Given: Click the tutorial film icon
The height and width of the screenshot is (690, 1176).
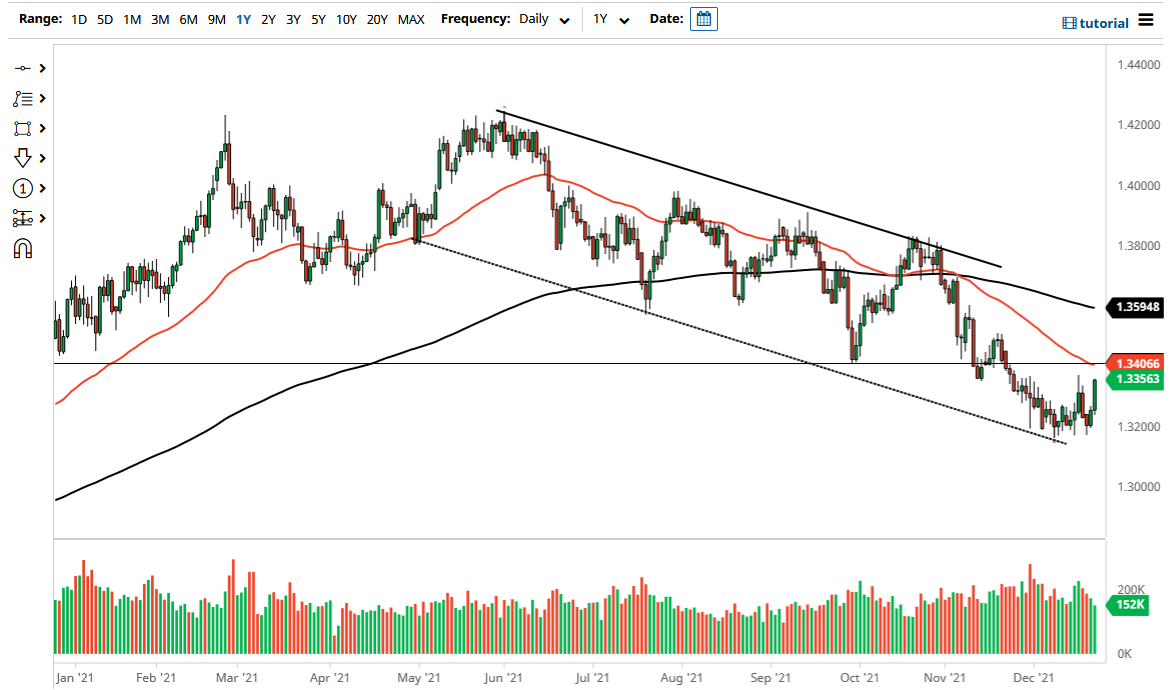Looking at the screenshot, I should (1072, 23).
